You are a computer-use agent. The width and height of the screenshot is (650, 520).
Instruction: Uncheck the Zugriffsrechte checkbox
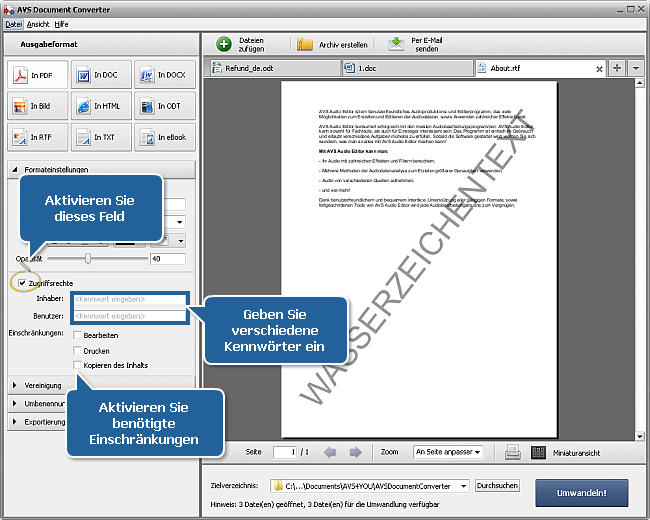click(22, 283)
